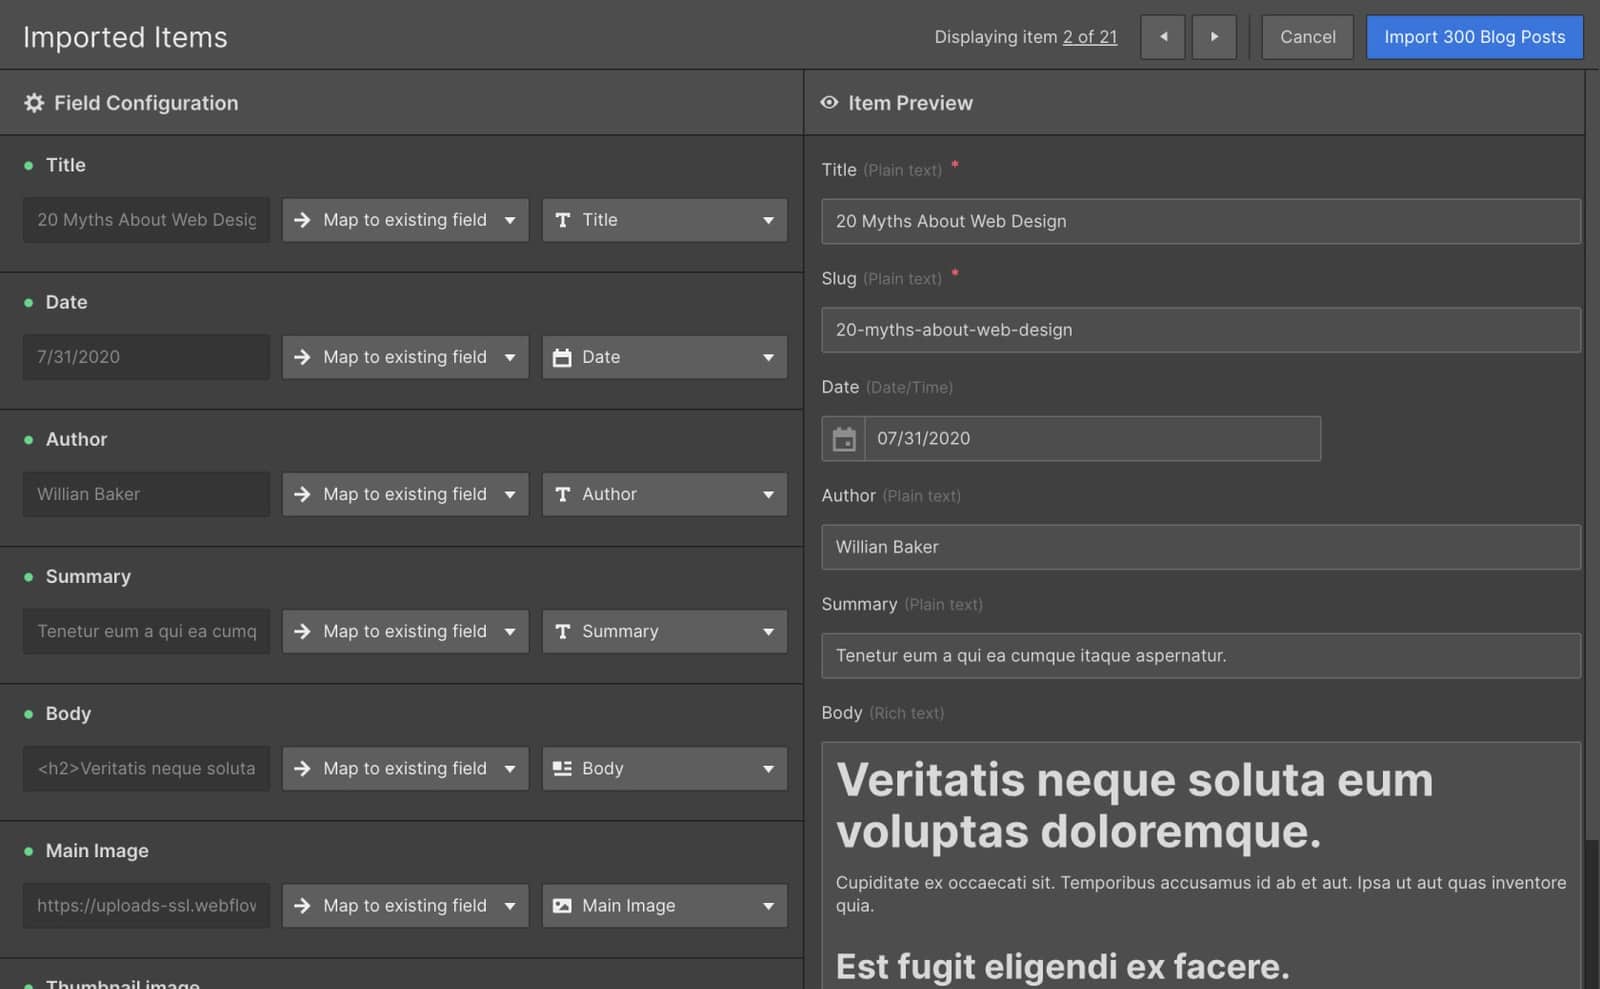This screenshot has height=989, width=1600.
Task: Click the previous item arrow
Action: 1162,37
